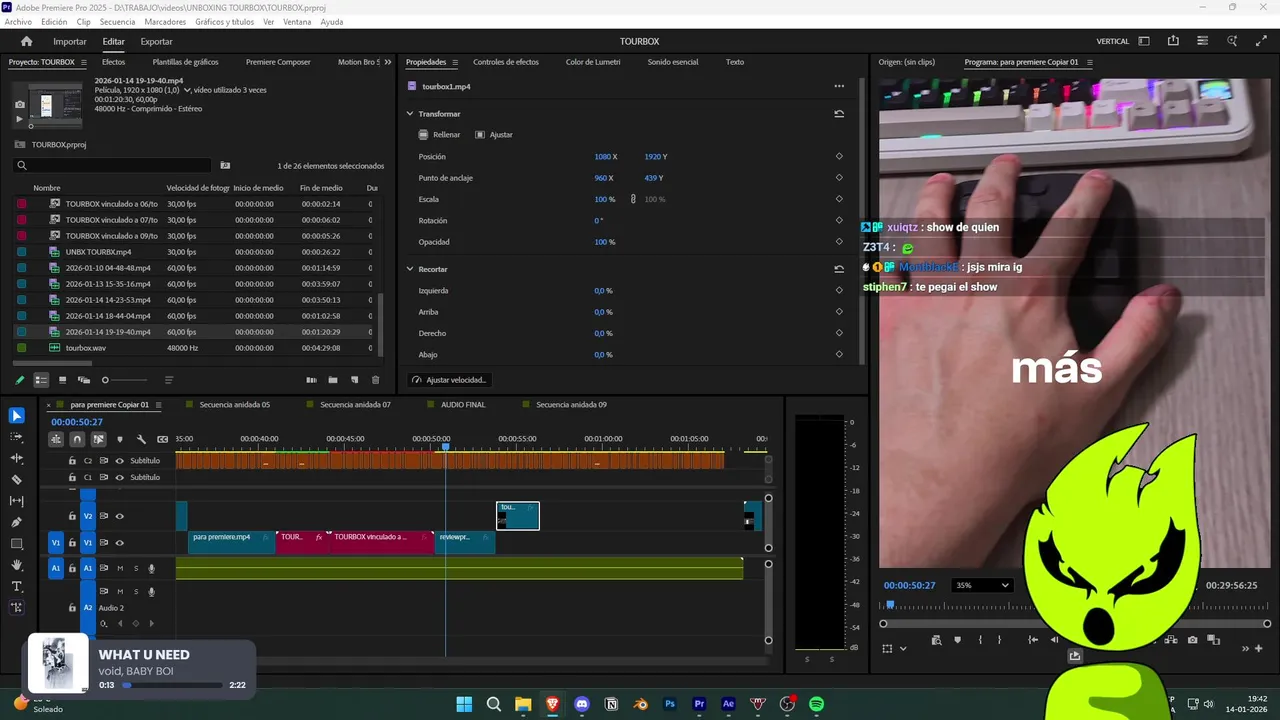Open Program monitor panel menu
Viewport: 1280px width, 720px height.
click(x=1090, y=62)
